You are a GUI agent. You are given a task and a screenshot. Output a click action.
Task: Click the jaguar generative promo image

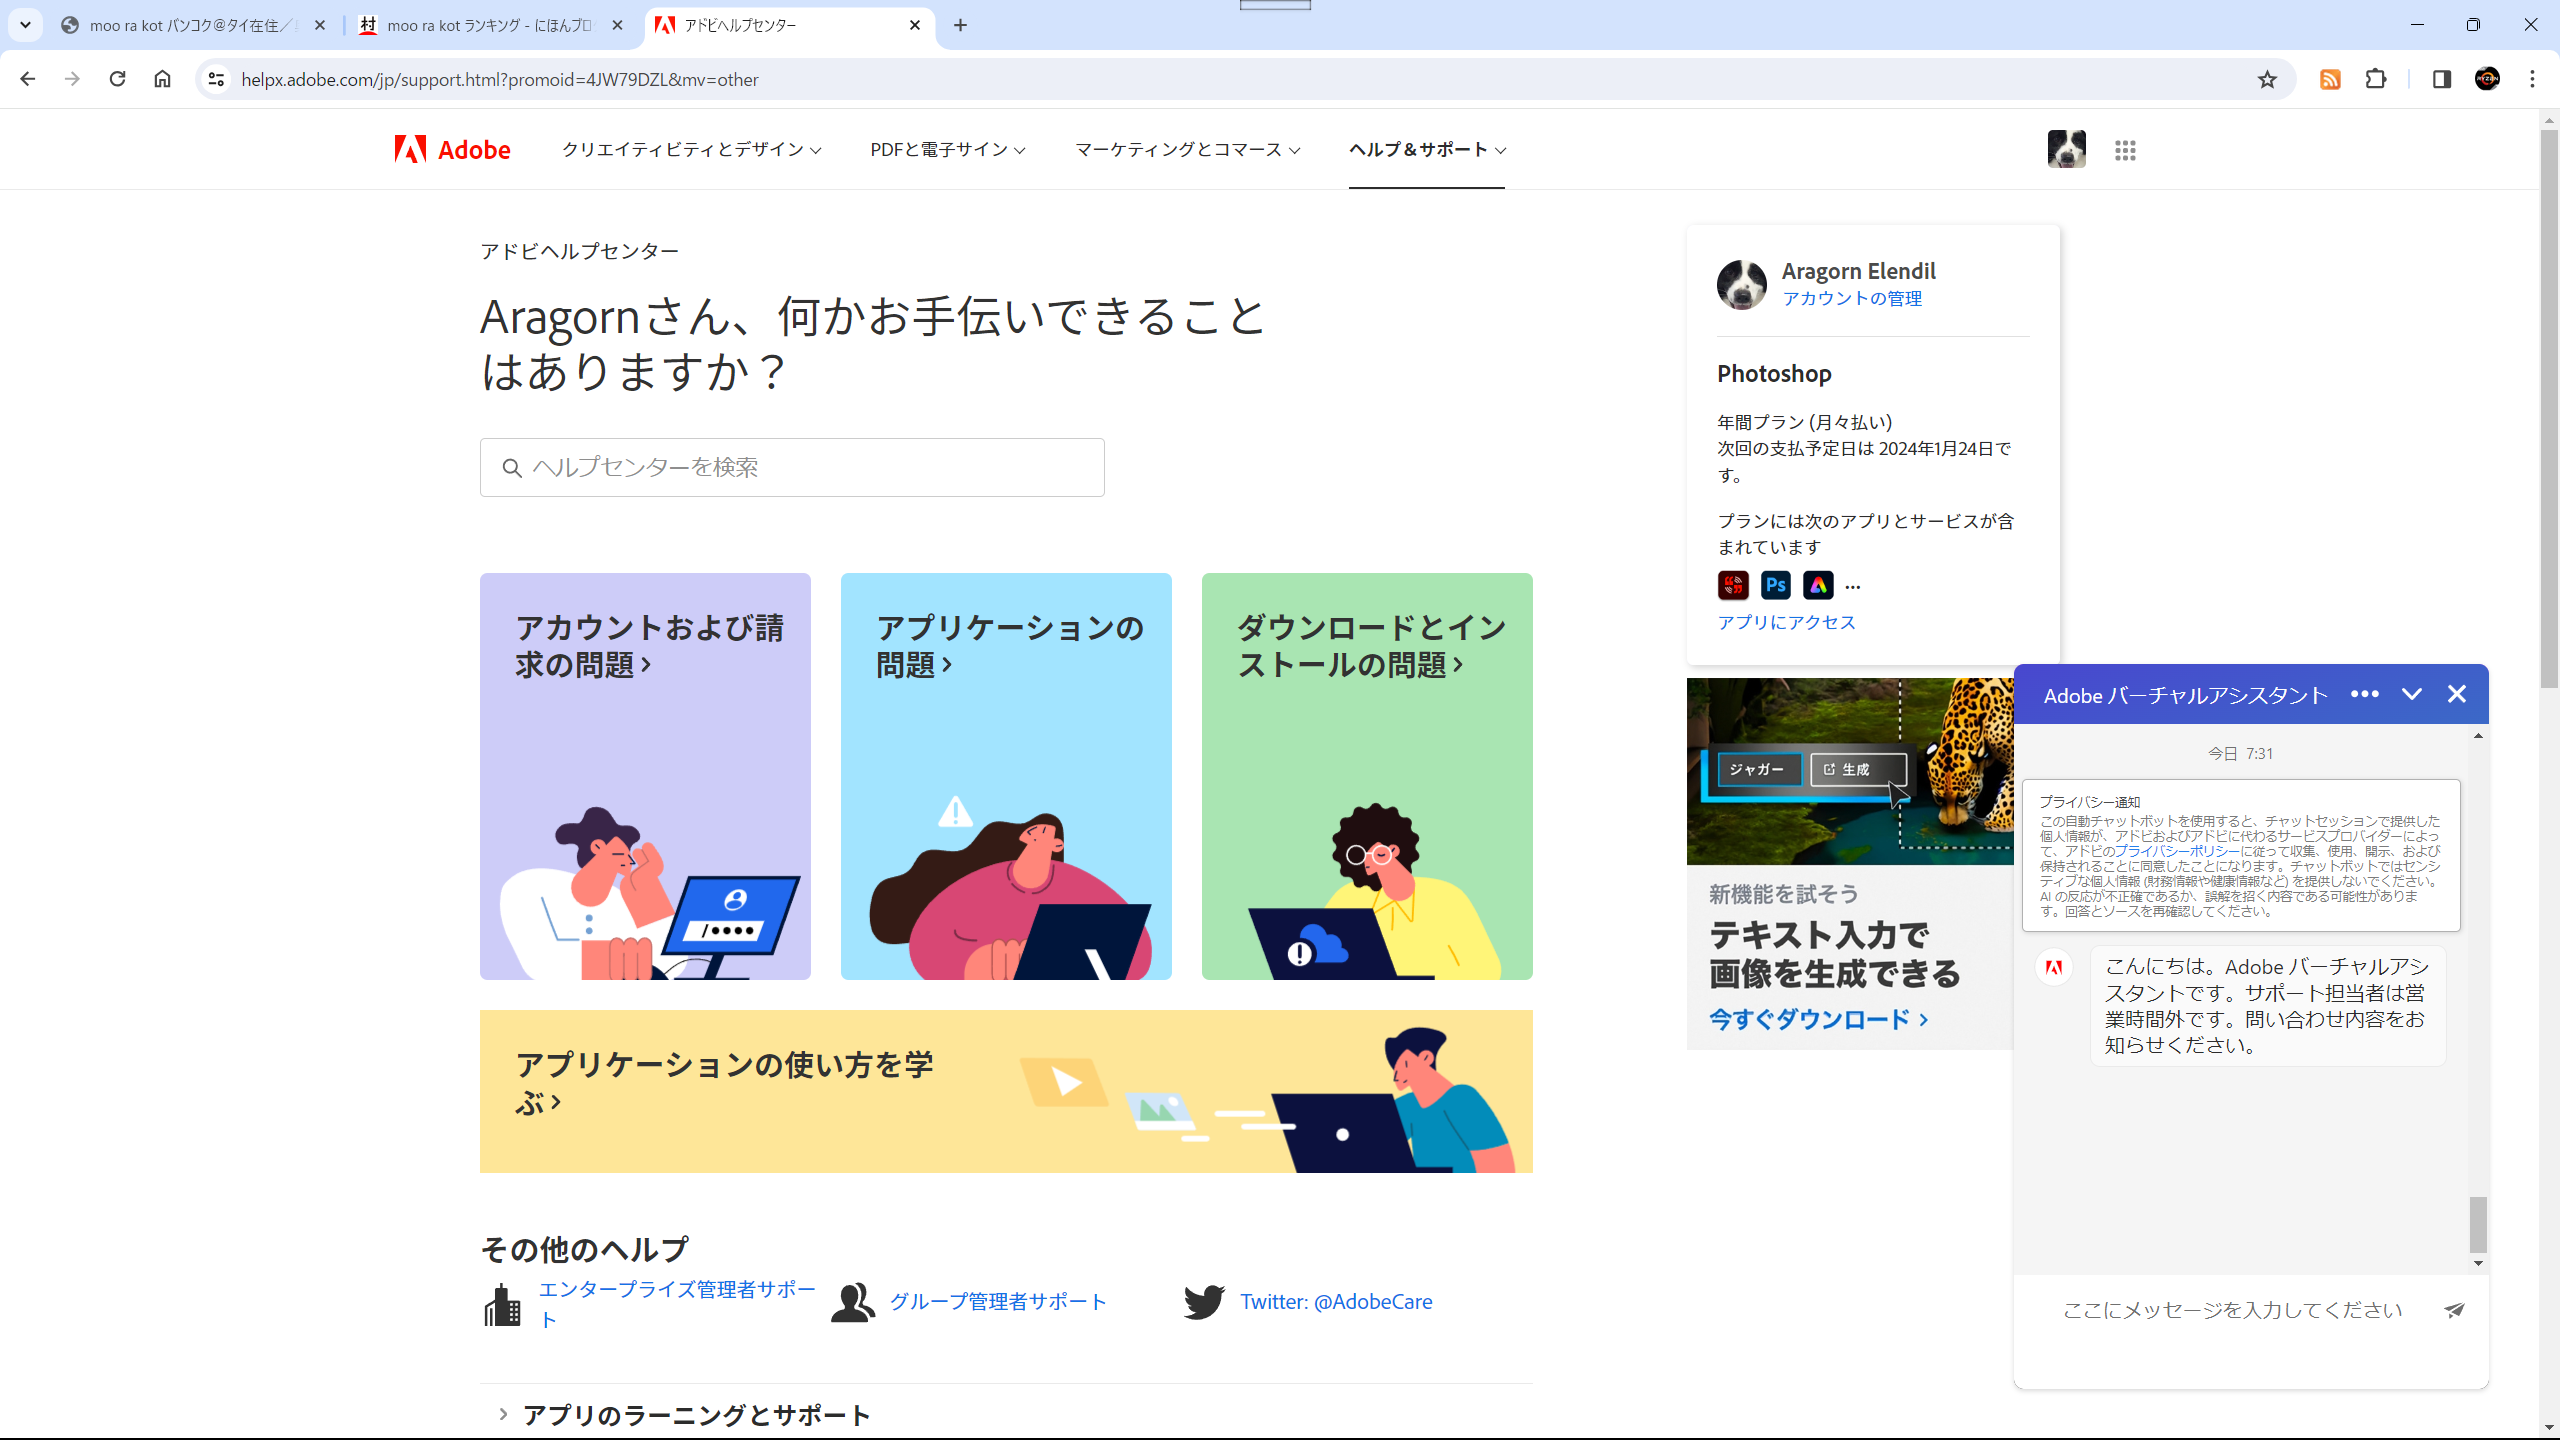tap(1850, 771)
